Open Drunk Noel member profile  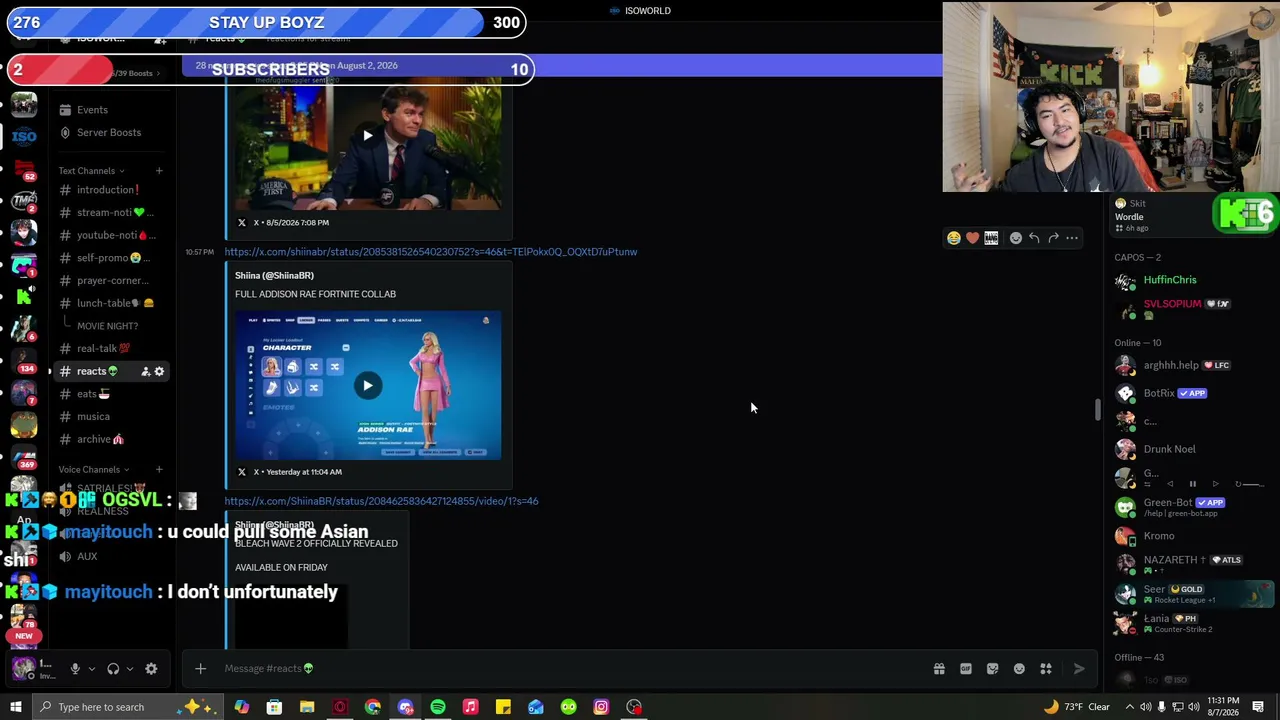coord(1169,450)
